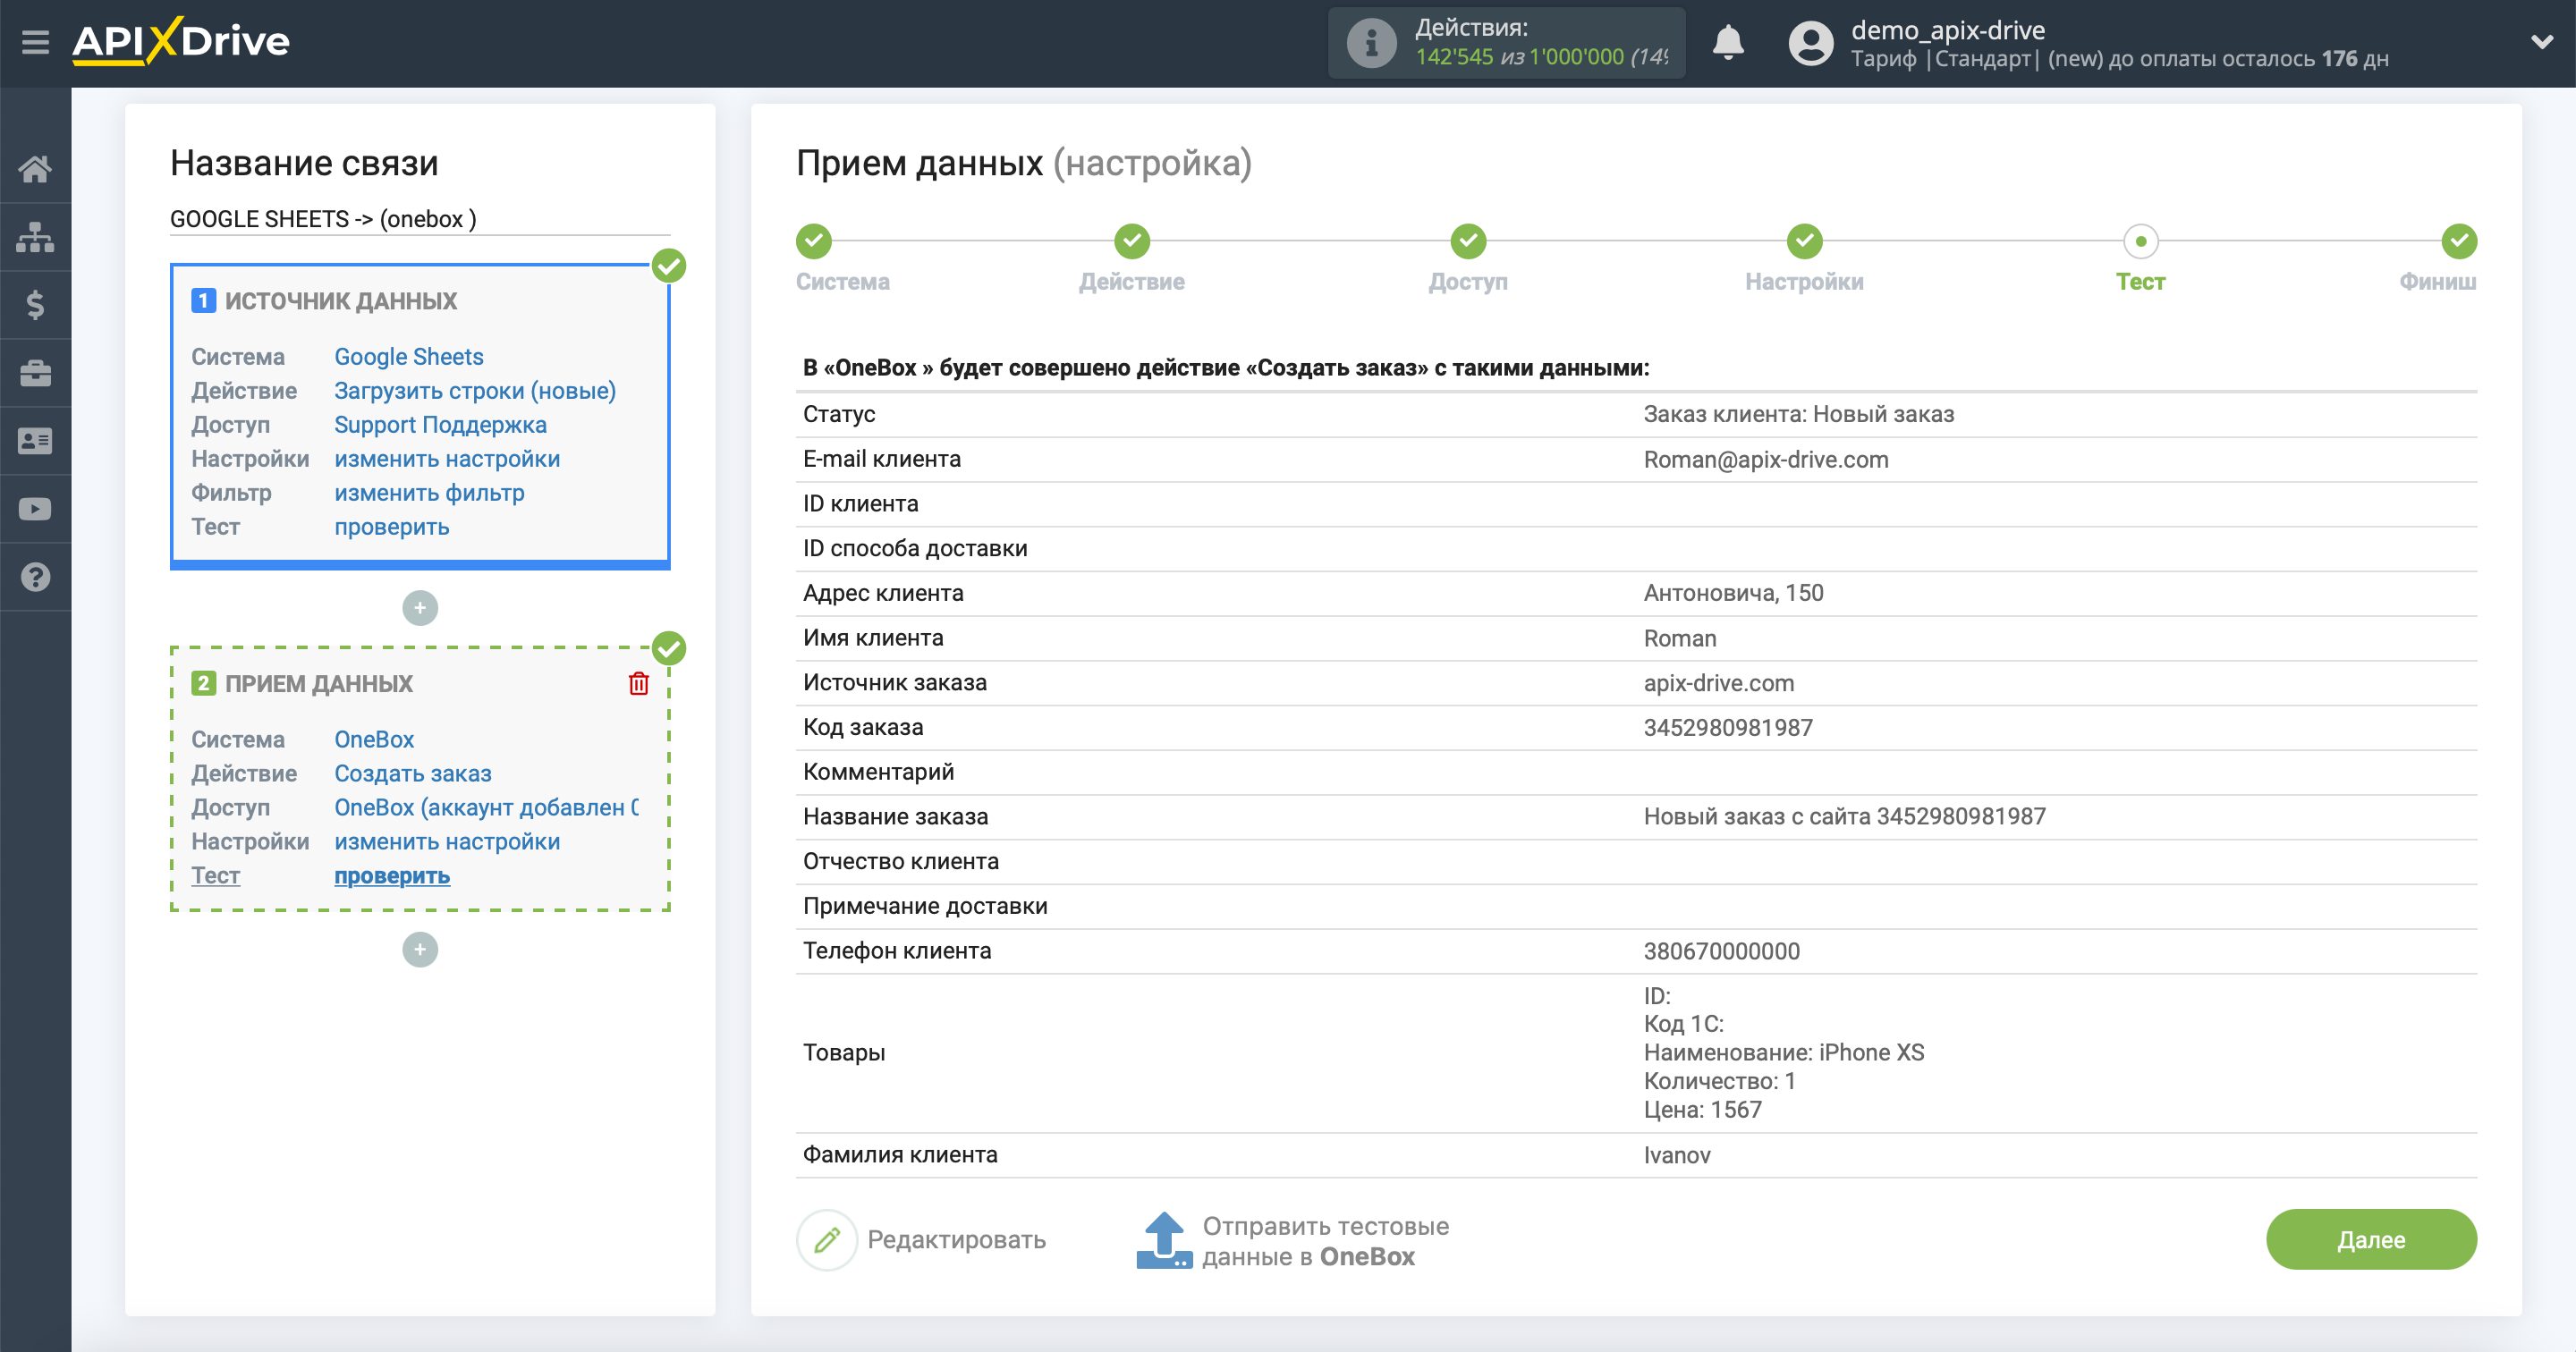This screenshot has height=1352, width=2576.
Task: Click the pencil Edit icon
Action: (827, 1240)
